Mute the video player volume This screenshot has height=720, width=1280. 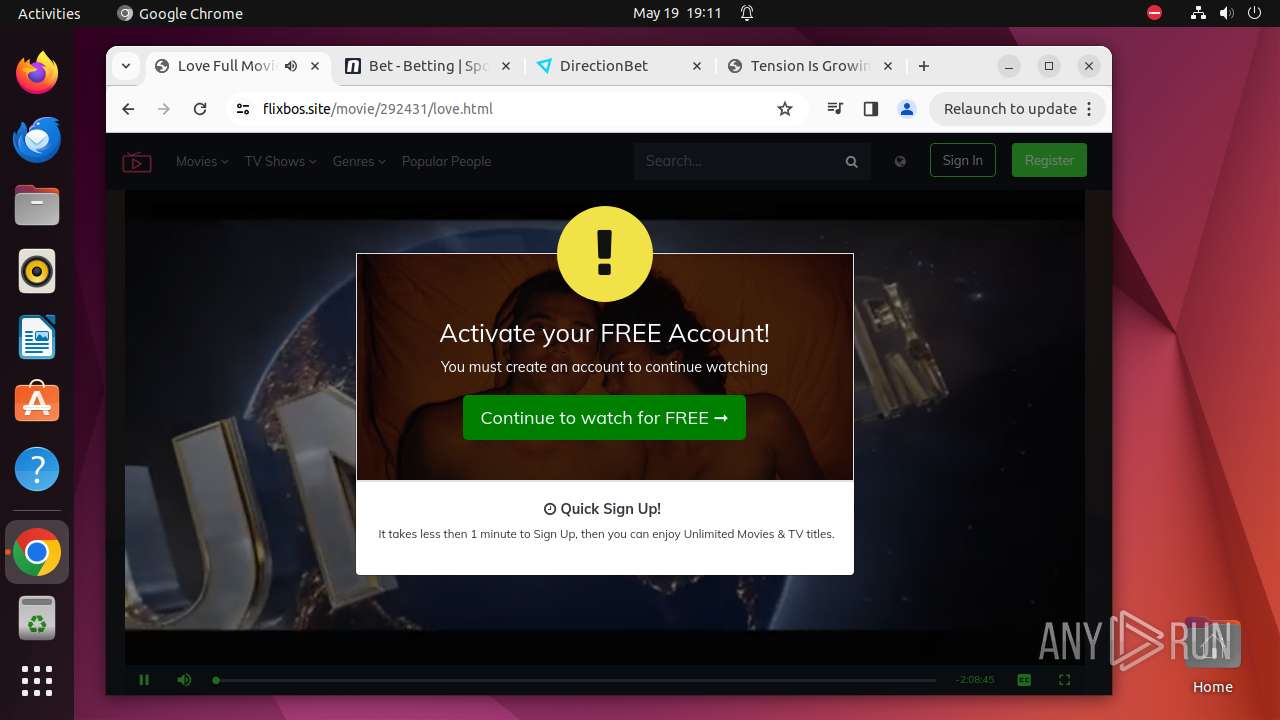pyautogui.click(x=184, y=680)
